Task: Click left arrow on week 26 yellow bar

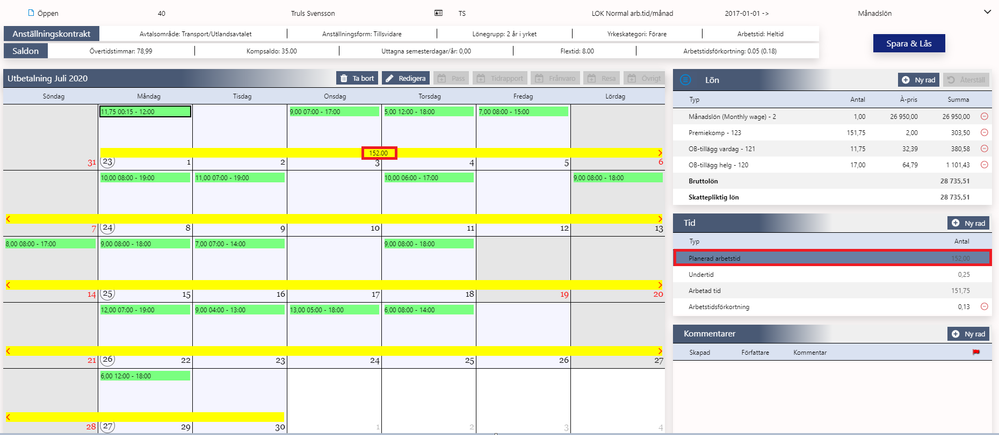Action: pyautogui.click(x=8, y=351)
